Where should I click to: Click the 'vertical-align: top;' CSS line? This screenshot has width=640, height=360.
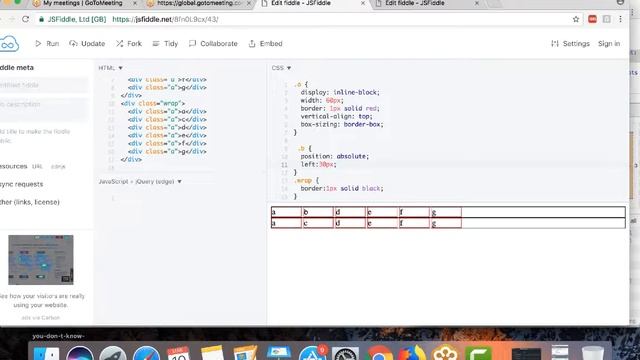click(x=336, y=116)
